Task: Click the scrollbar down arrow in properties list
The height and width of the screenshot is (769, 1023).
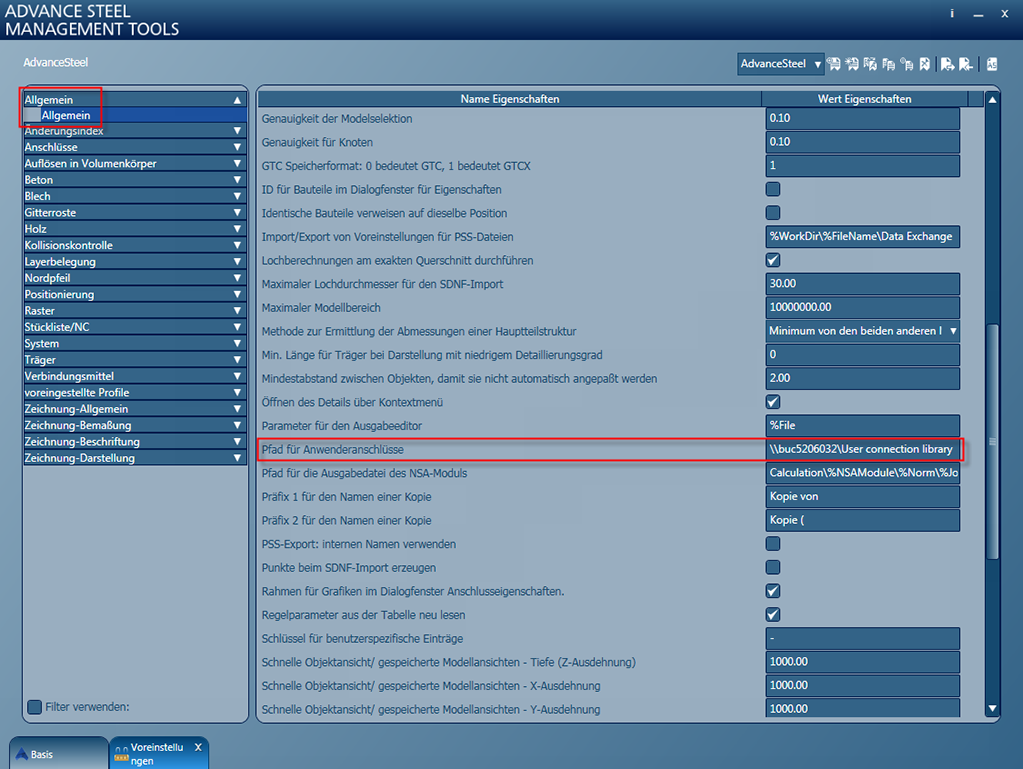Action: [x=992, y=708]
